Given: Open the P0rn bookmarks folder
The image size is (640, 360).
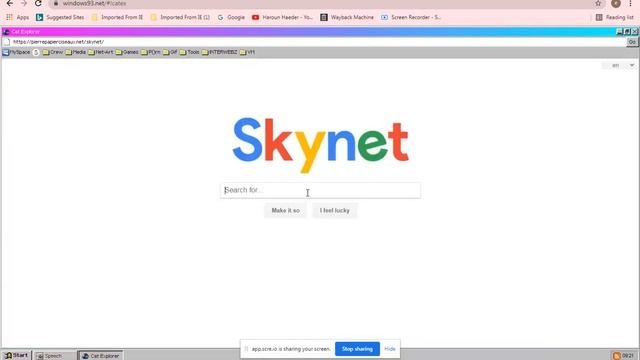Looking at the screenshot, I should coord(151,52).
